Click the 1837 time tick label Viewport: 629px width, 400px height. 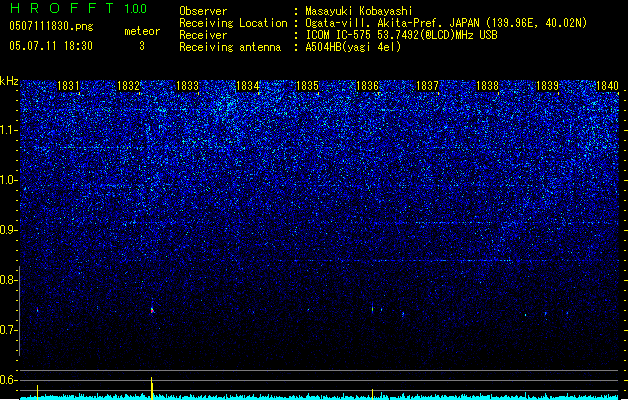[428, 86]
